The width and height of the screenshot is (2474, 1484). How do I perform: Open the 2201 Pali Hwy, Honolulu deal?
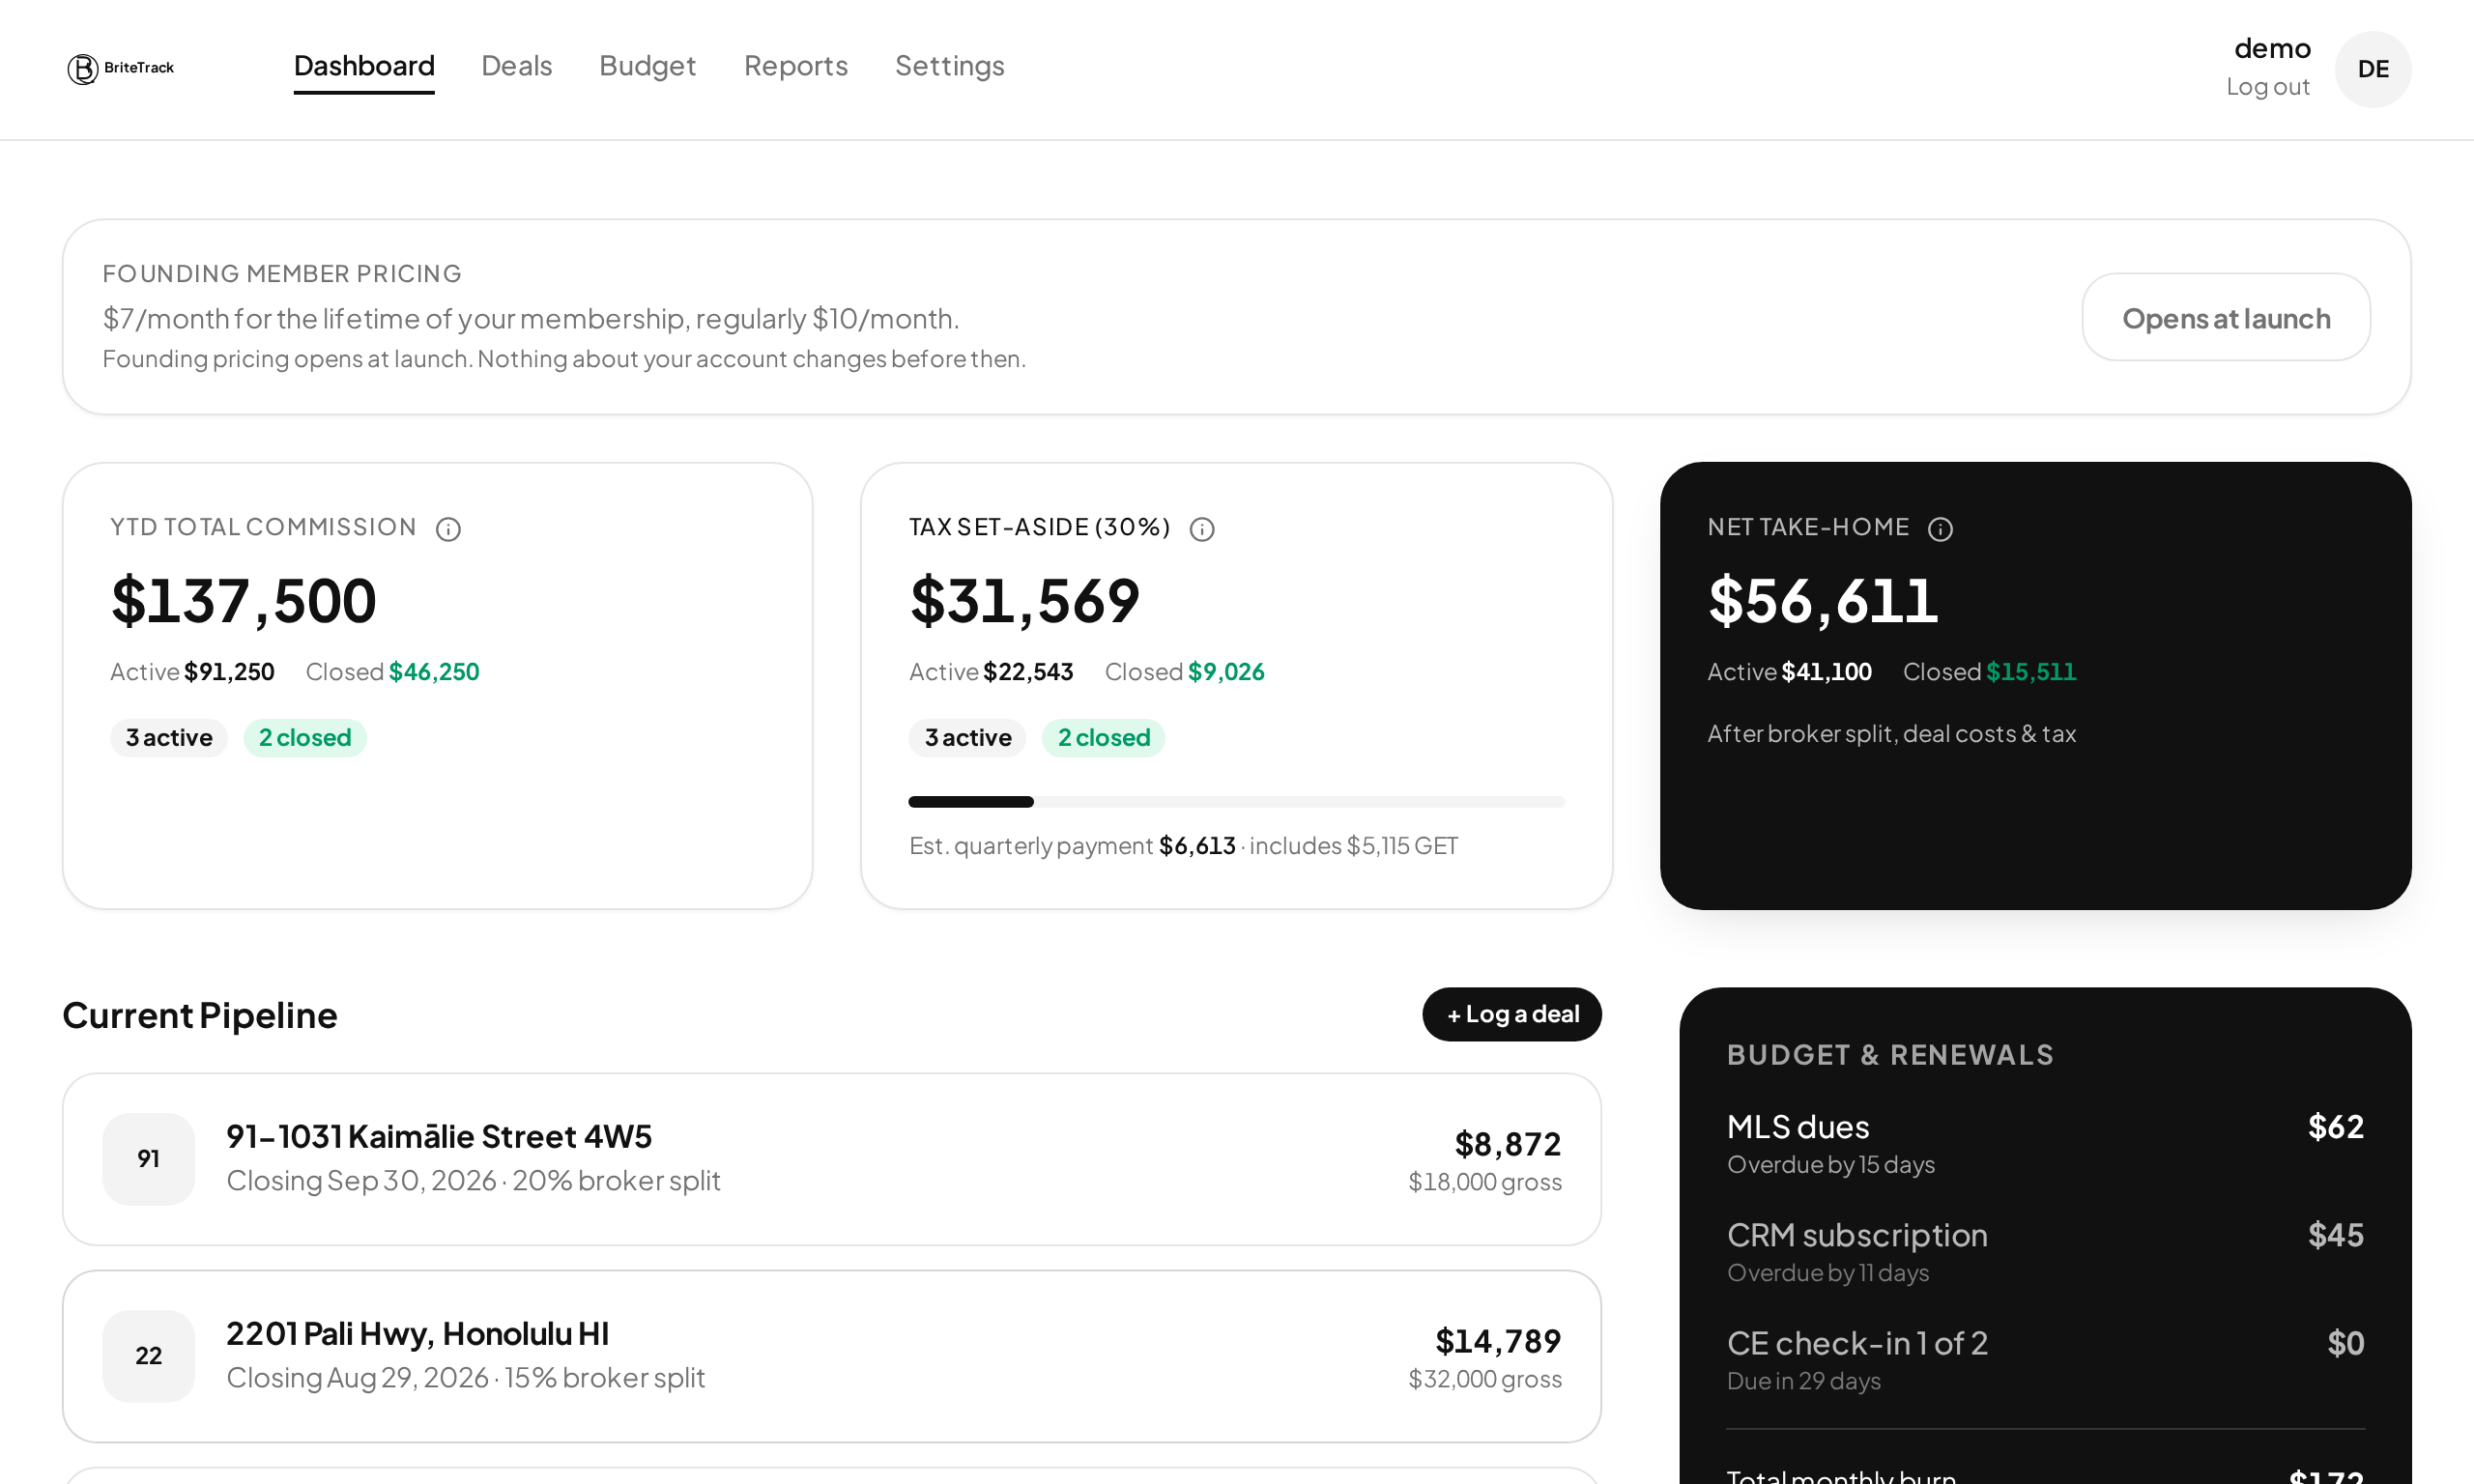[832, 1356]
